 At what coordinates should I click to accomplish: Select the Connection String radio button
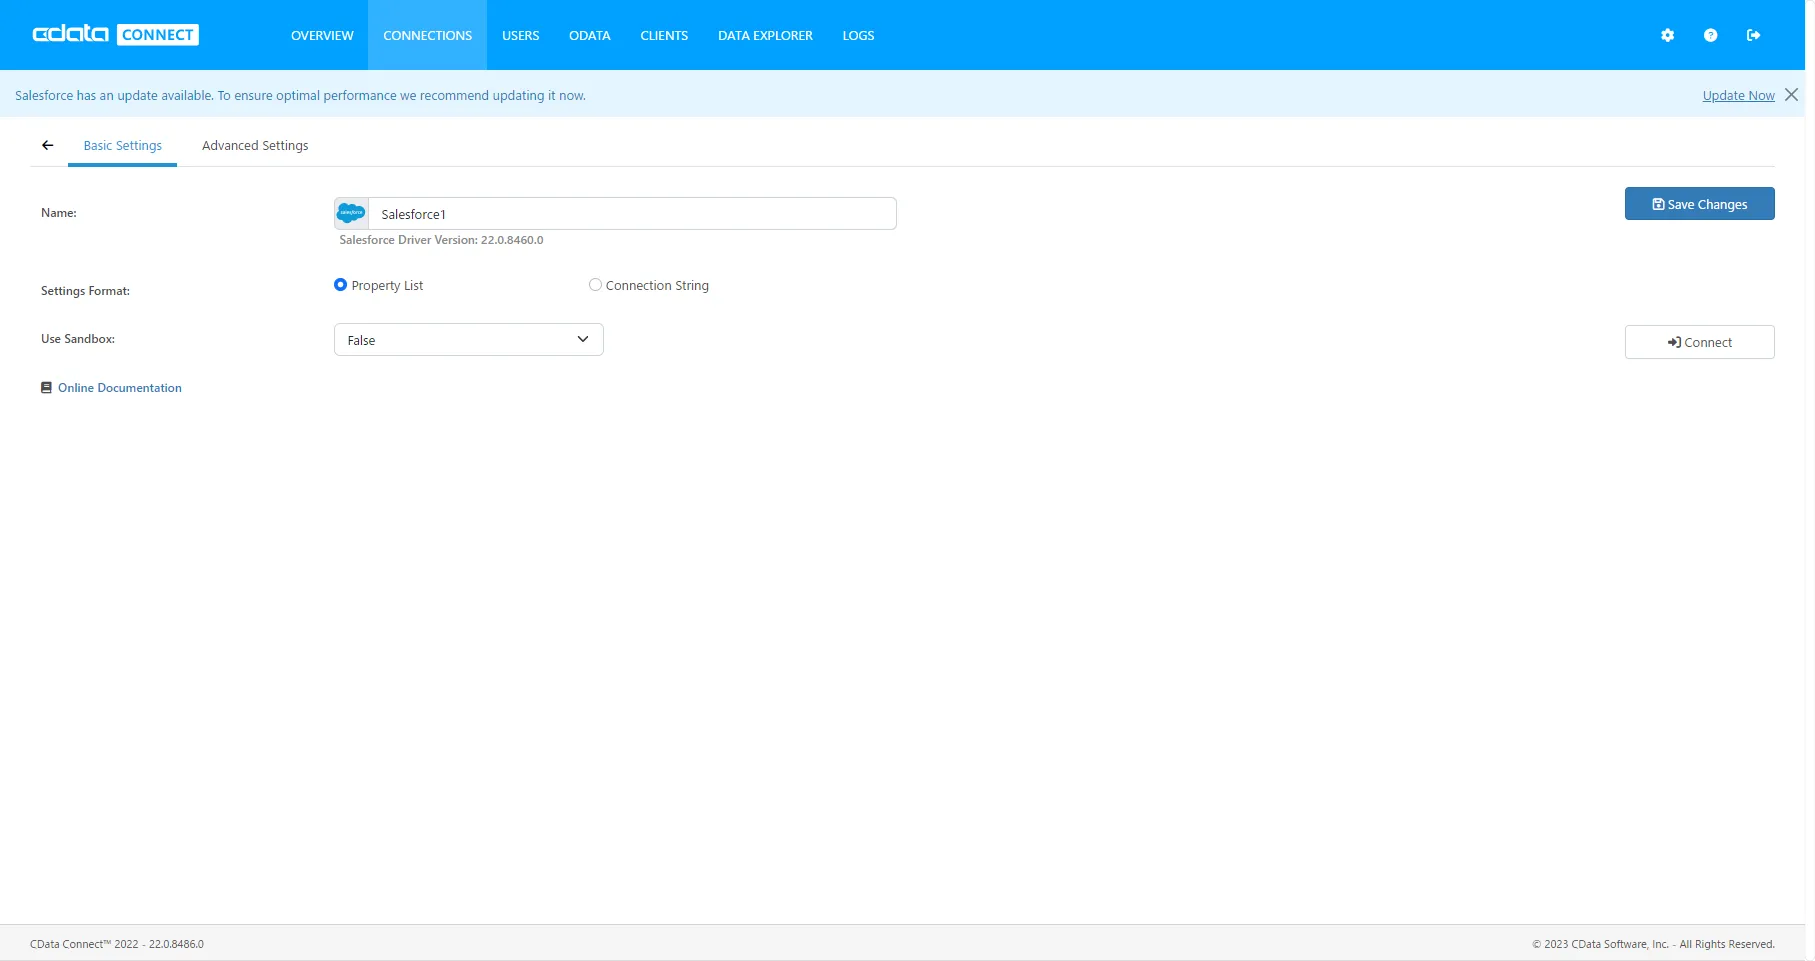595,285
